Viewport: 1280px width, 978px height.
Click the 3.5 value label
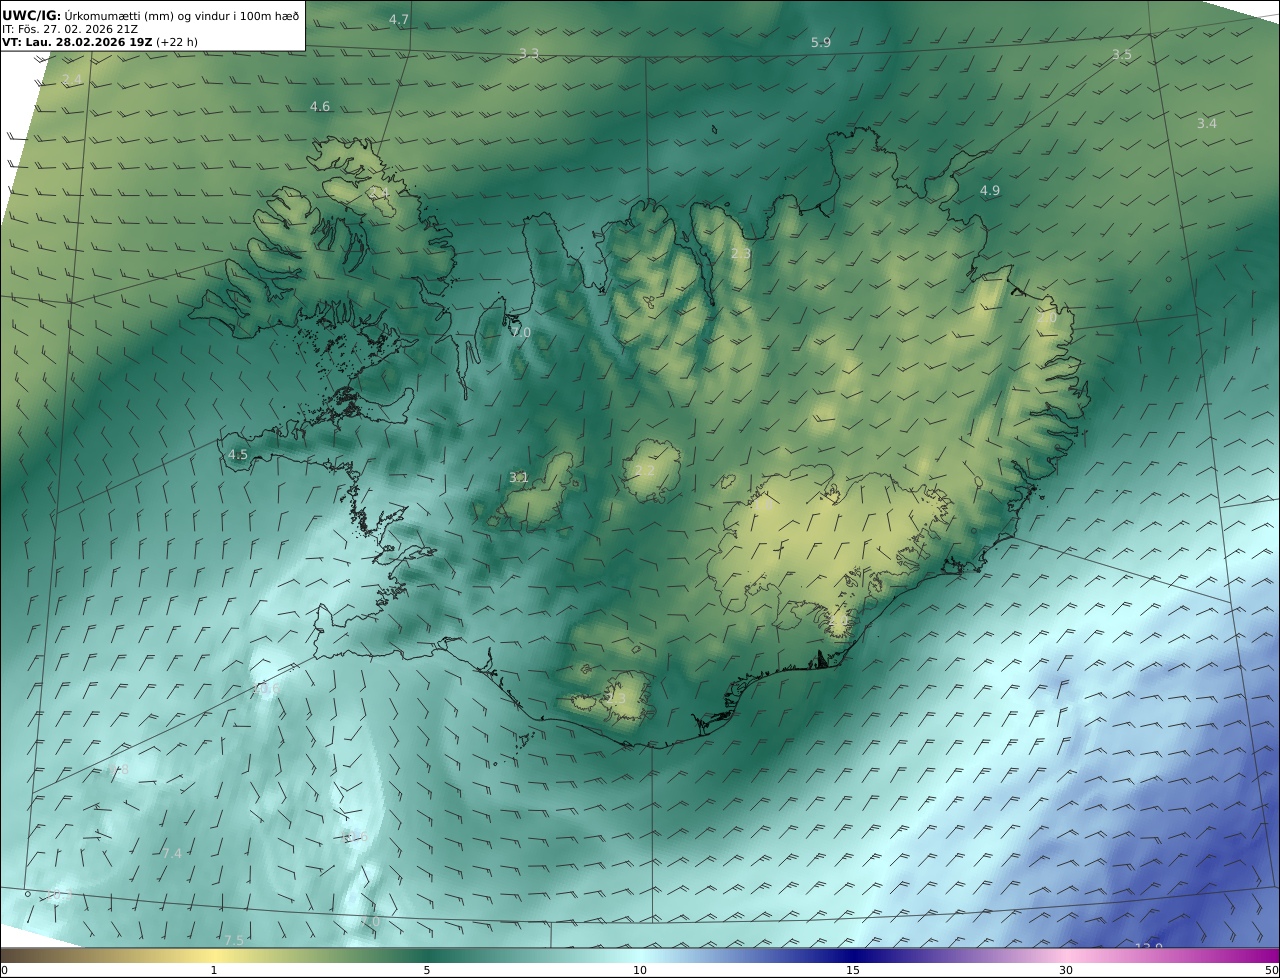coord(1122,55)
